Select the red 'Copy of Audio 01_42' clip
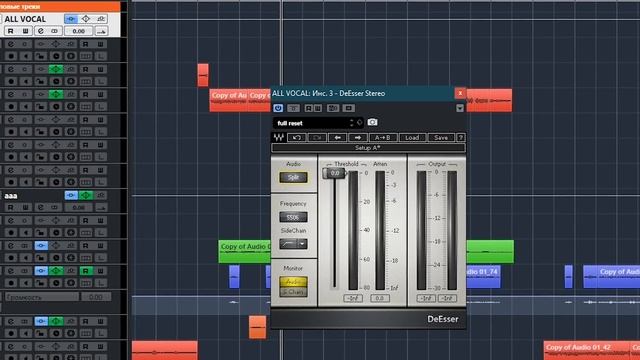Image resolution: width=640 pixels, height=360 pixels. coord(587,351)
